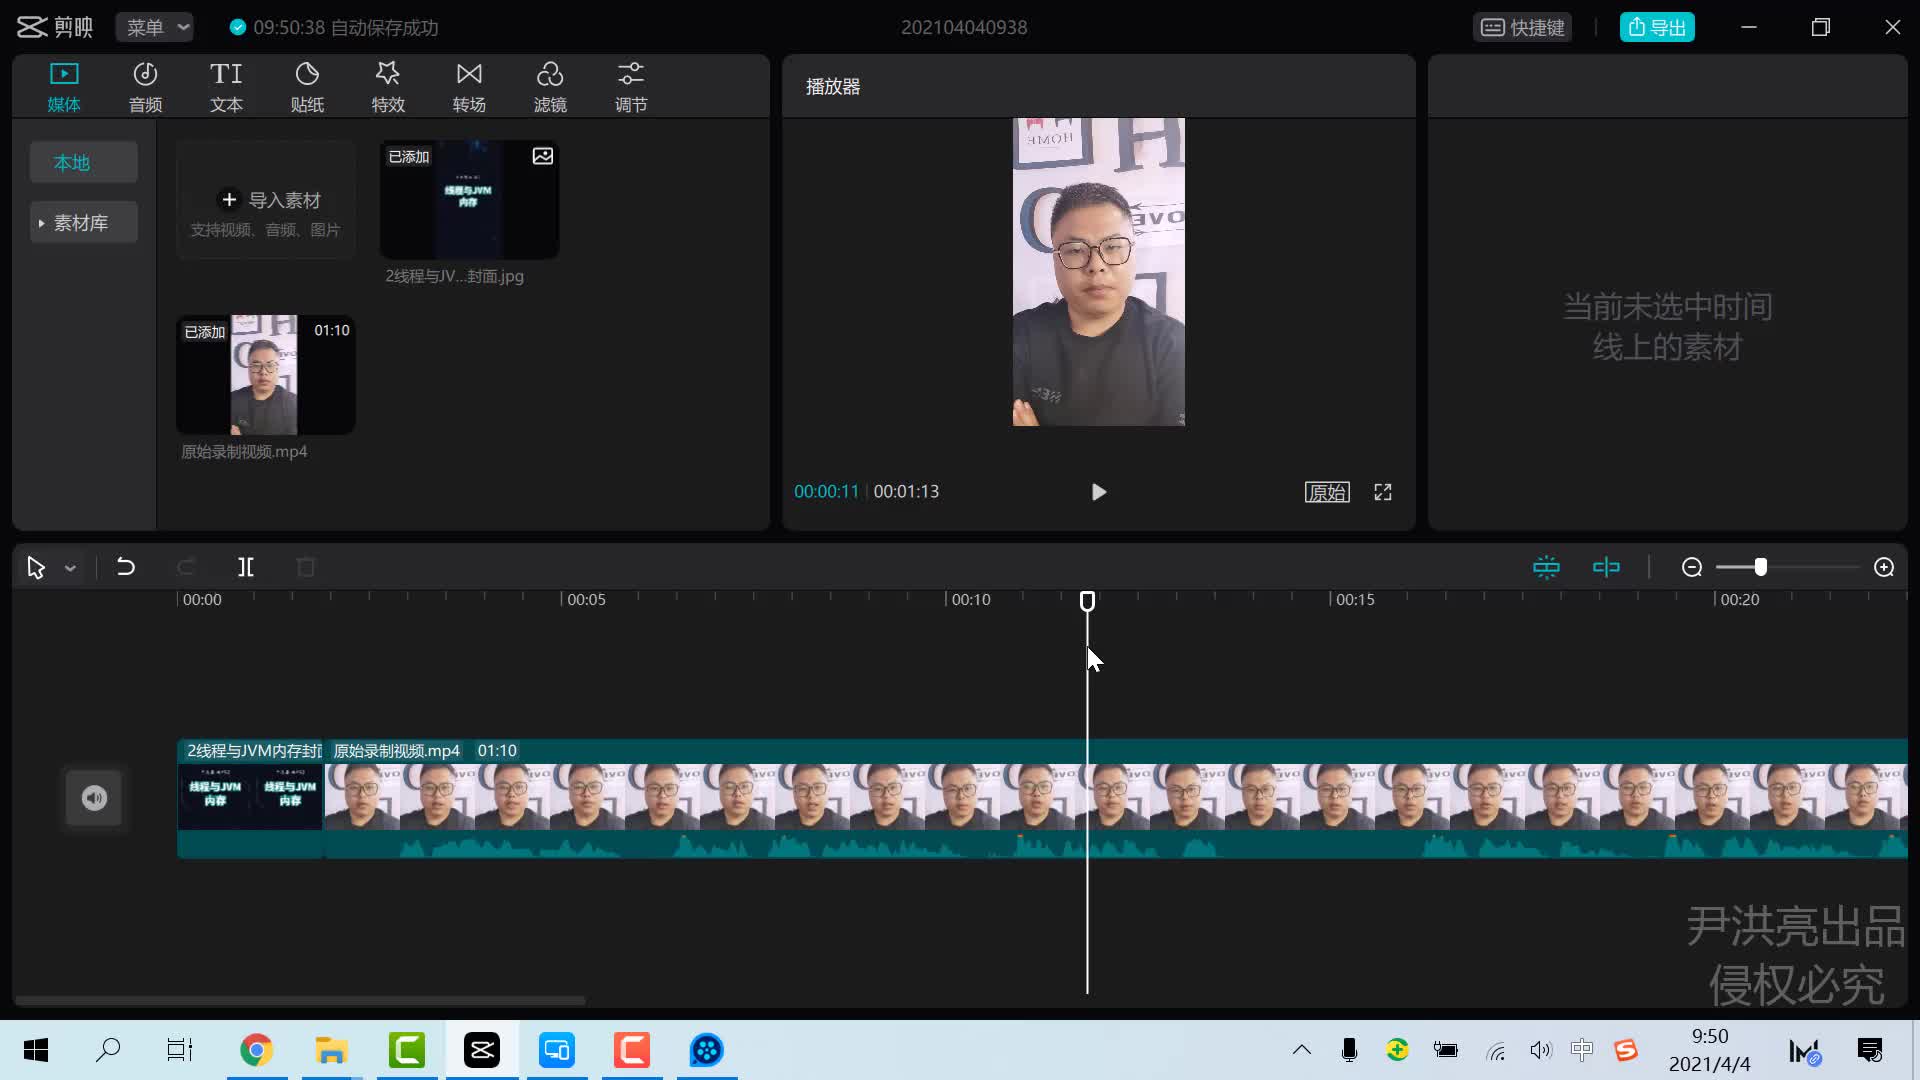This screenshot has height=1080, width=1920.
Task: Open the Filters (滤镜) panel
Action: pos(550,87)
